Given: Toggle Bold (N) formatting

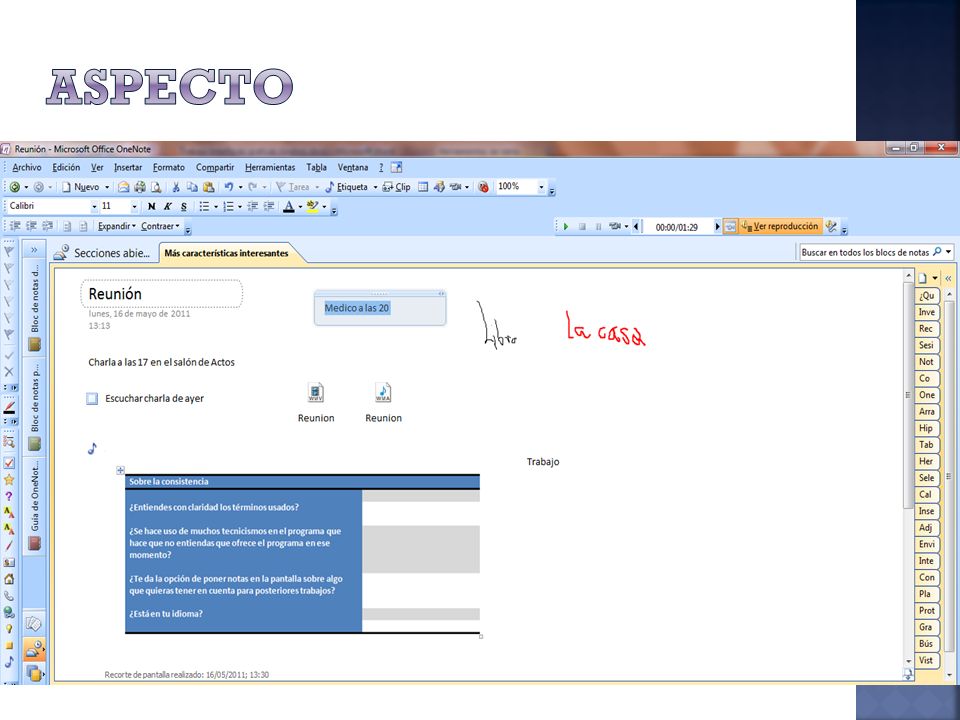Looking at the screenshot, I should click(x=151, y=206).
